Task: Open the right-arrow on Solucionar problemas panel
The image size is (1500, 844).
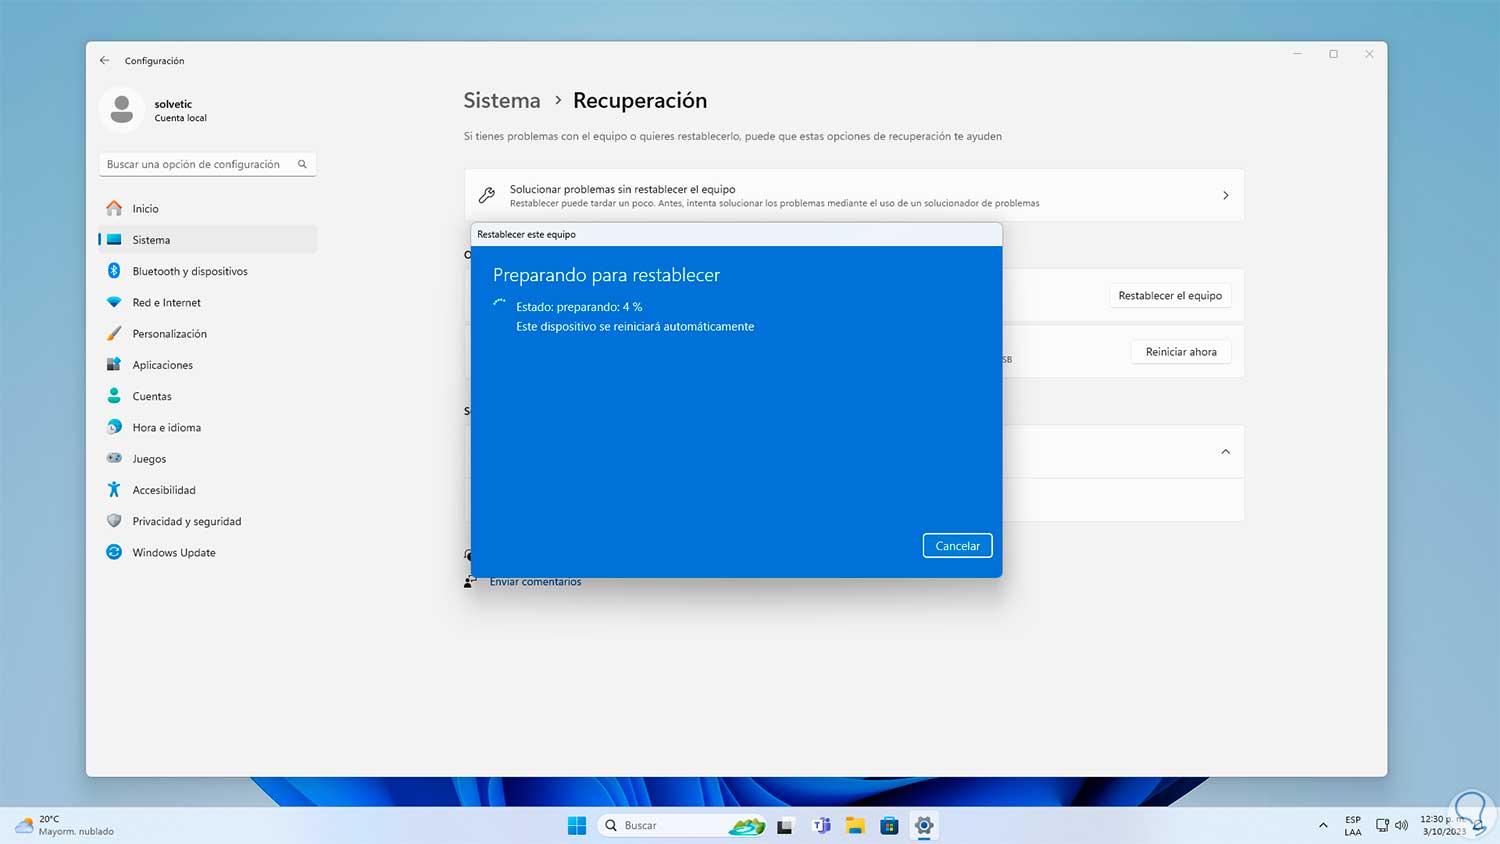Action: 1225,195
